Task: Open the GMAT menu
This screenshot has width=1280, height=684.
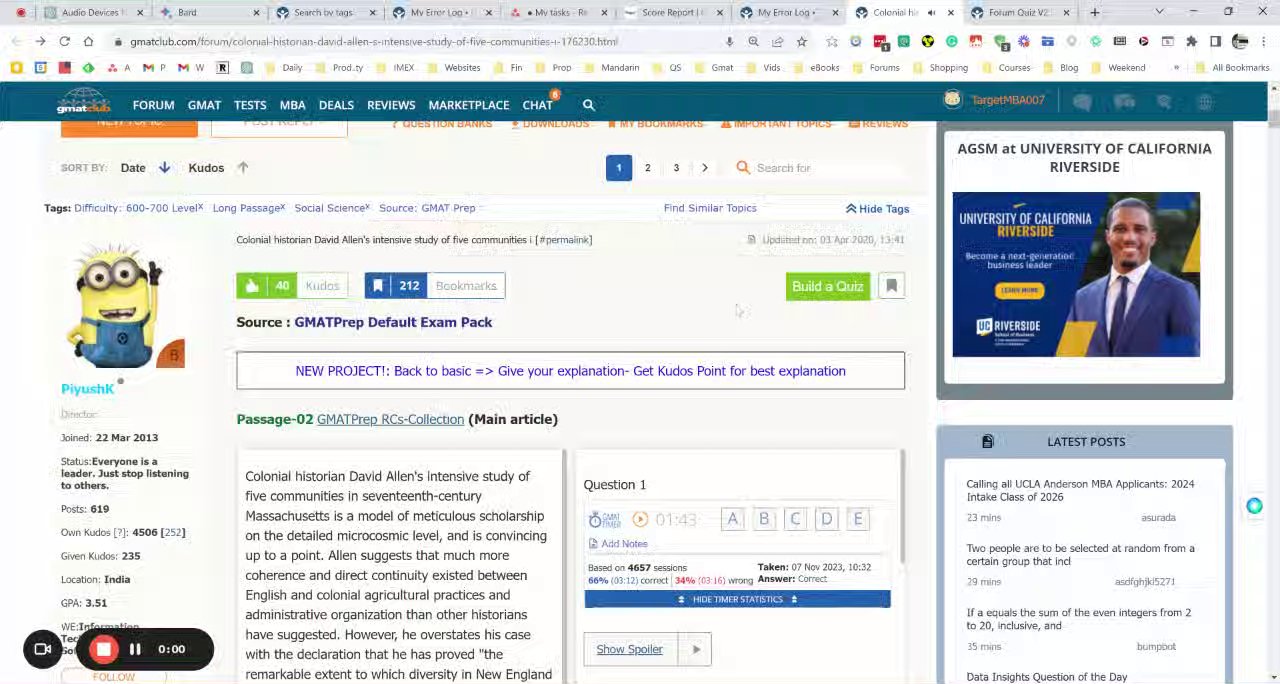Action: pyautogui.click(x=204, y=105)
